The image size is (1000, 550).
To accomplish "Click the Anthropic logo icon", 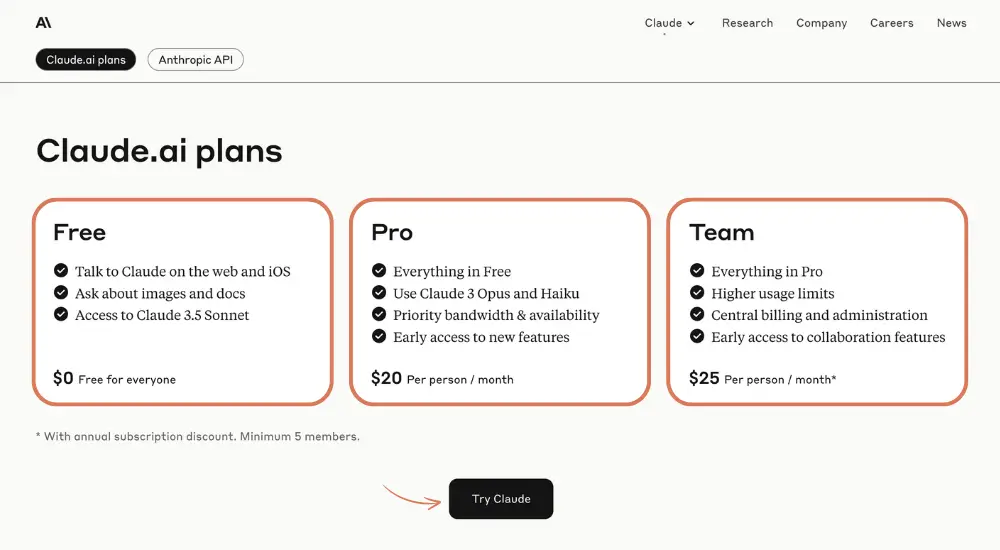I will pyautogui.click(x=43, y=23).
